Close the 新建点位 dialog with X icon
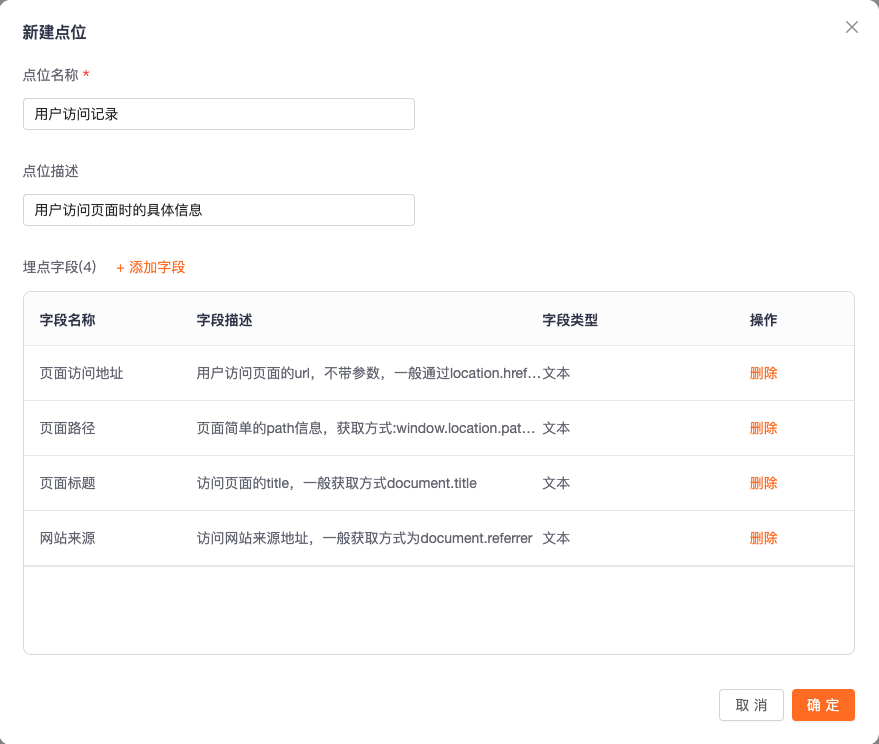 coord(852,27)
